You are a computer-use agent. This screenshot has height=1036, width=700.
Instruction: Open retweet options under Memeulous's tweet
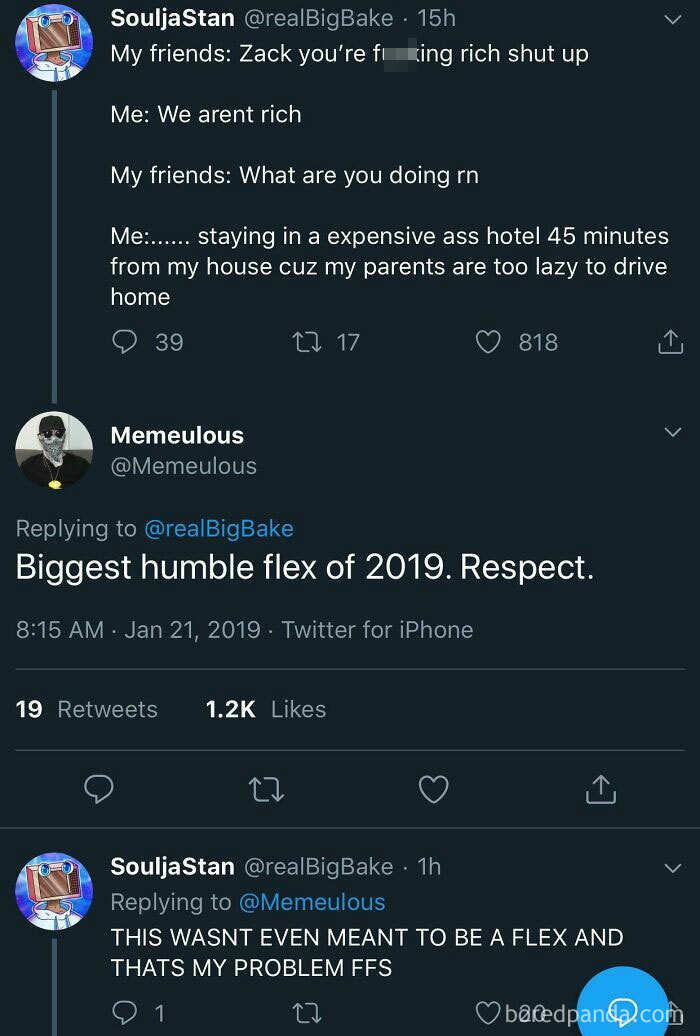coord(266,789)
